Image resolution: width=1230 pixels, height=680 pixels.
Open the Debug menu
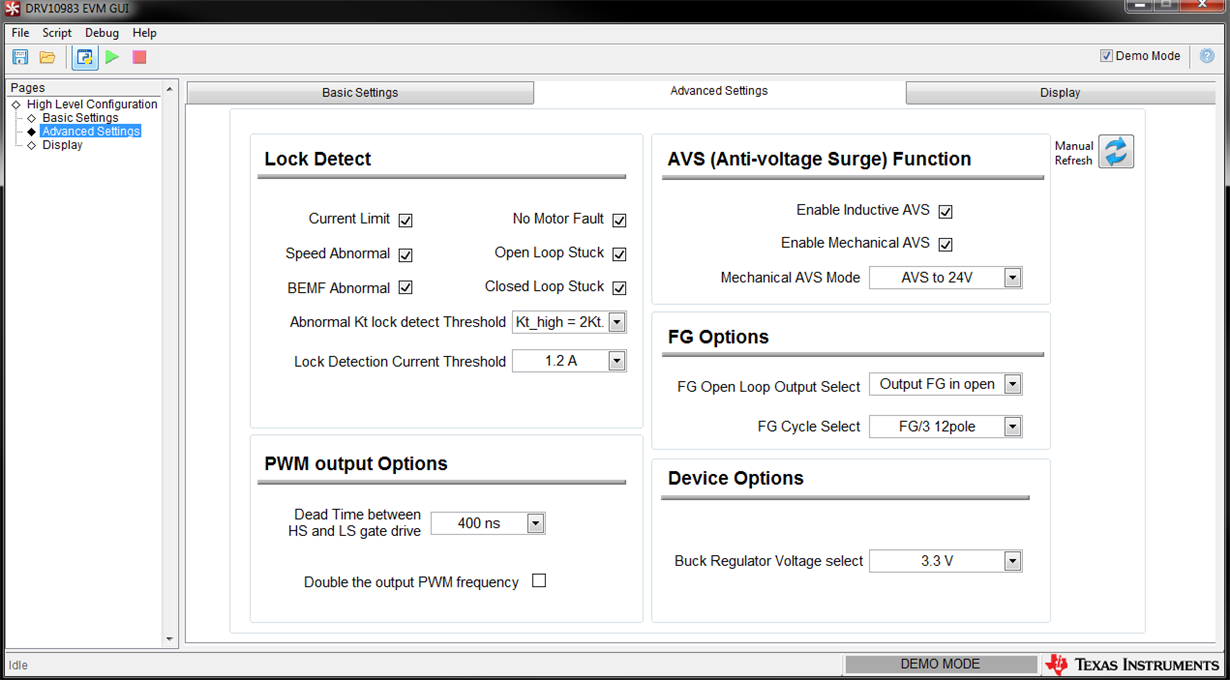pos(102,33)
